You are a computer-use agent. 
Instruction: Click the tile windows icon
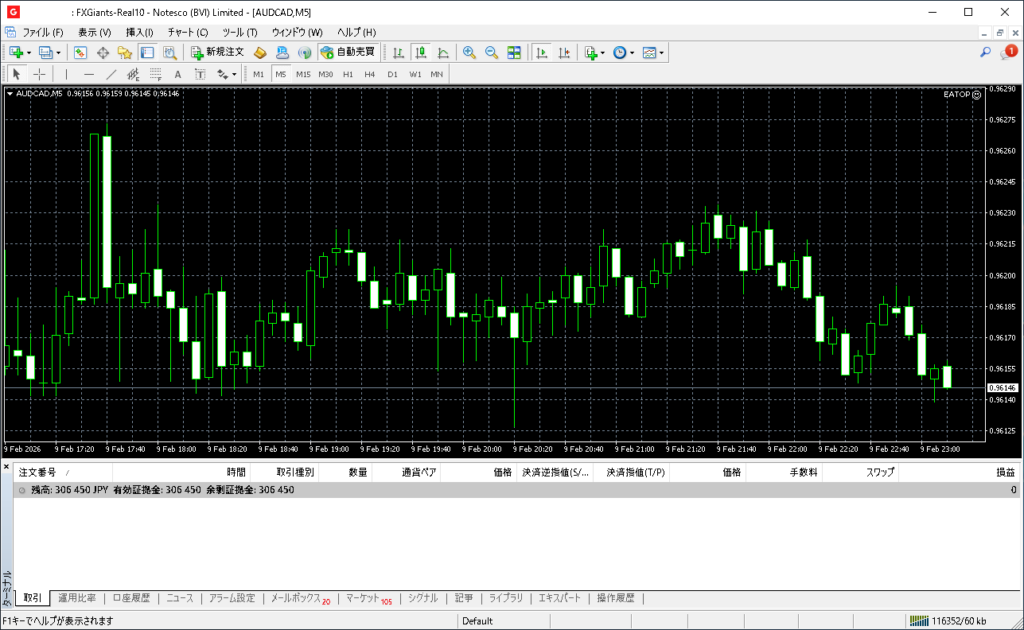[x=514, y=52]
